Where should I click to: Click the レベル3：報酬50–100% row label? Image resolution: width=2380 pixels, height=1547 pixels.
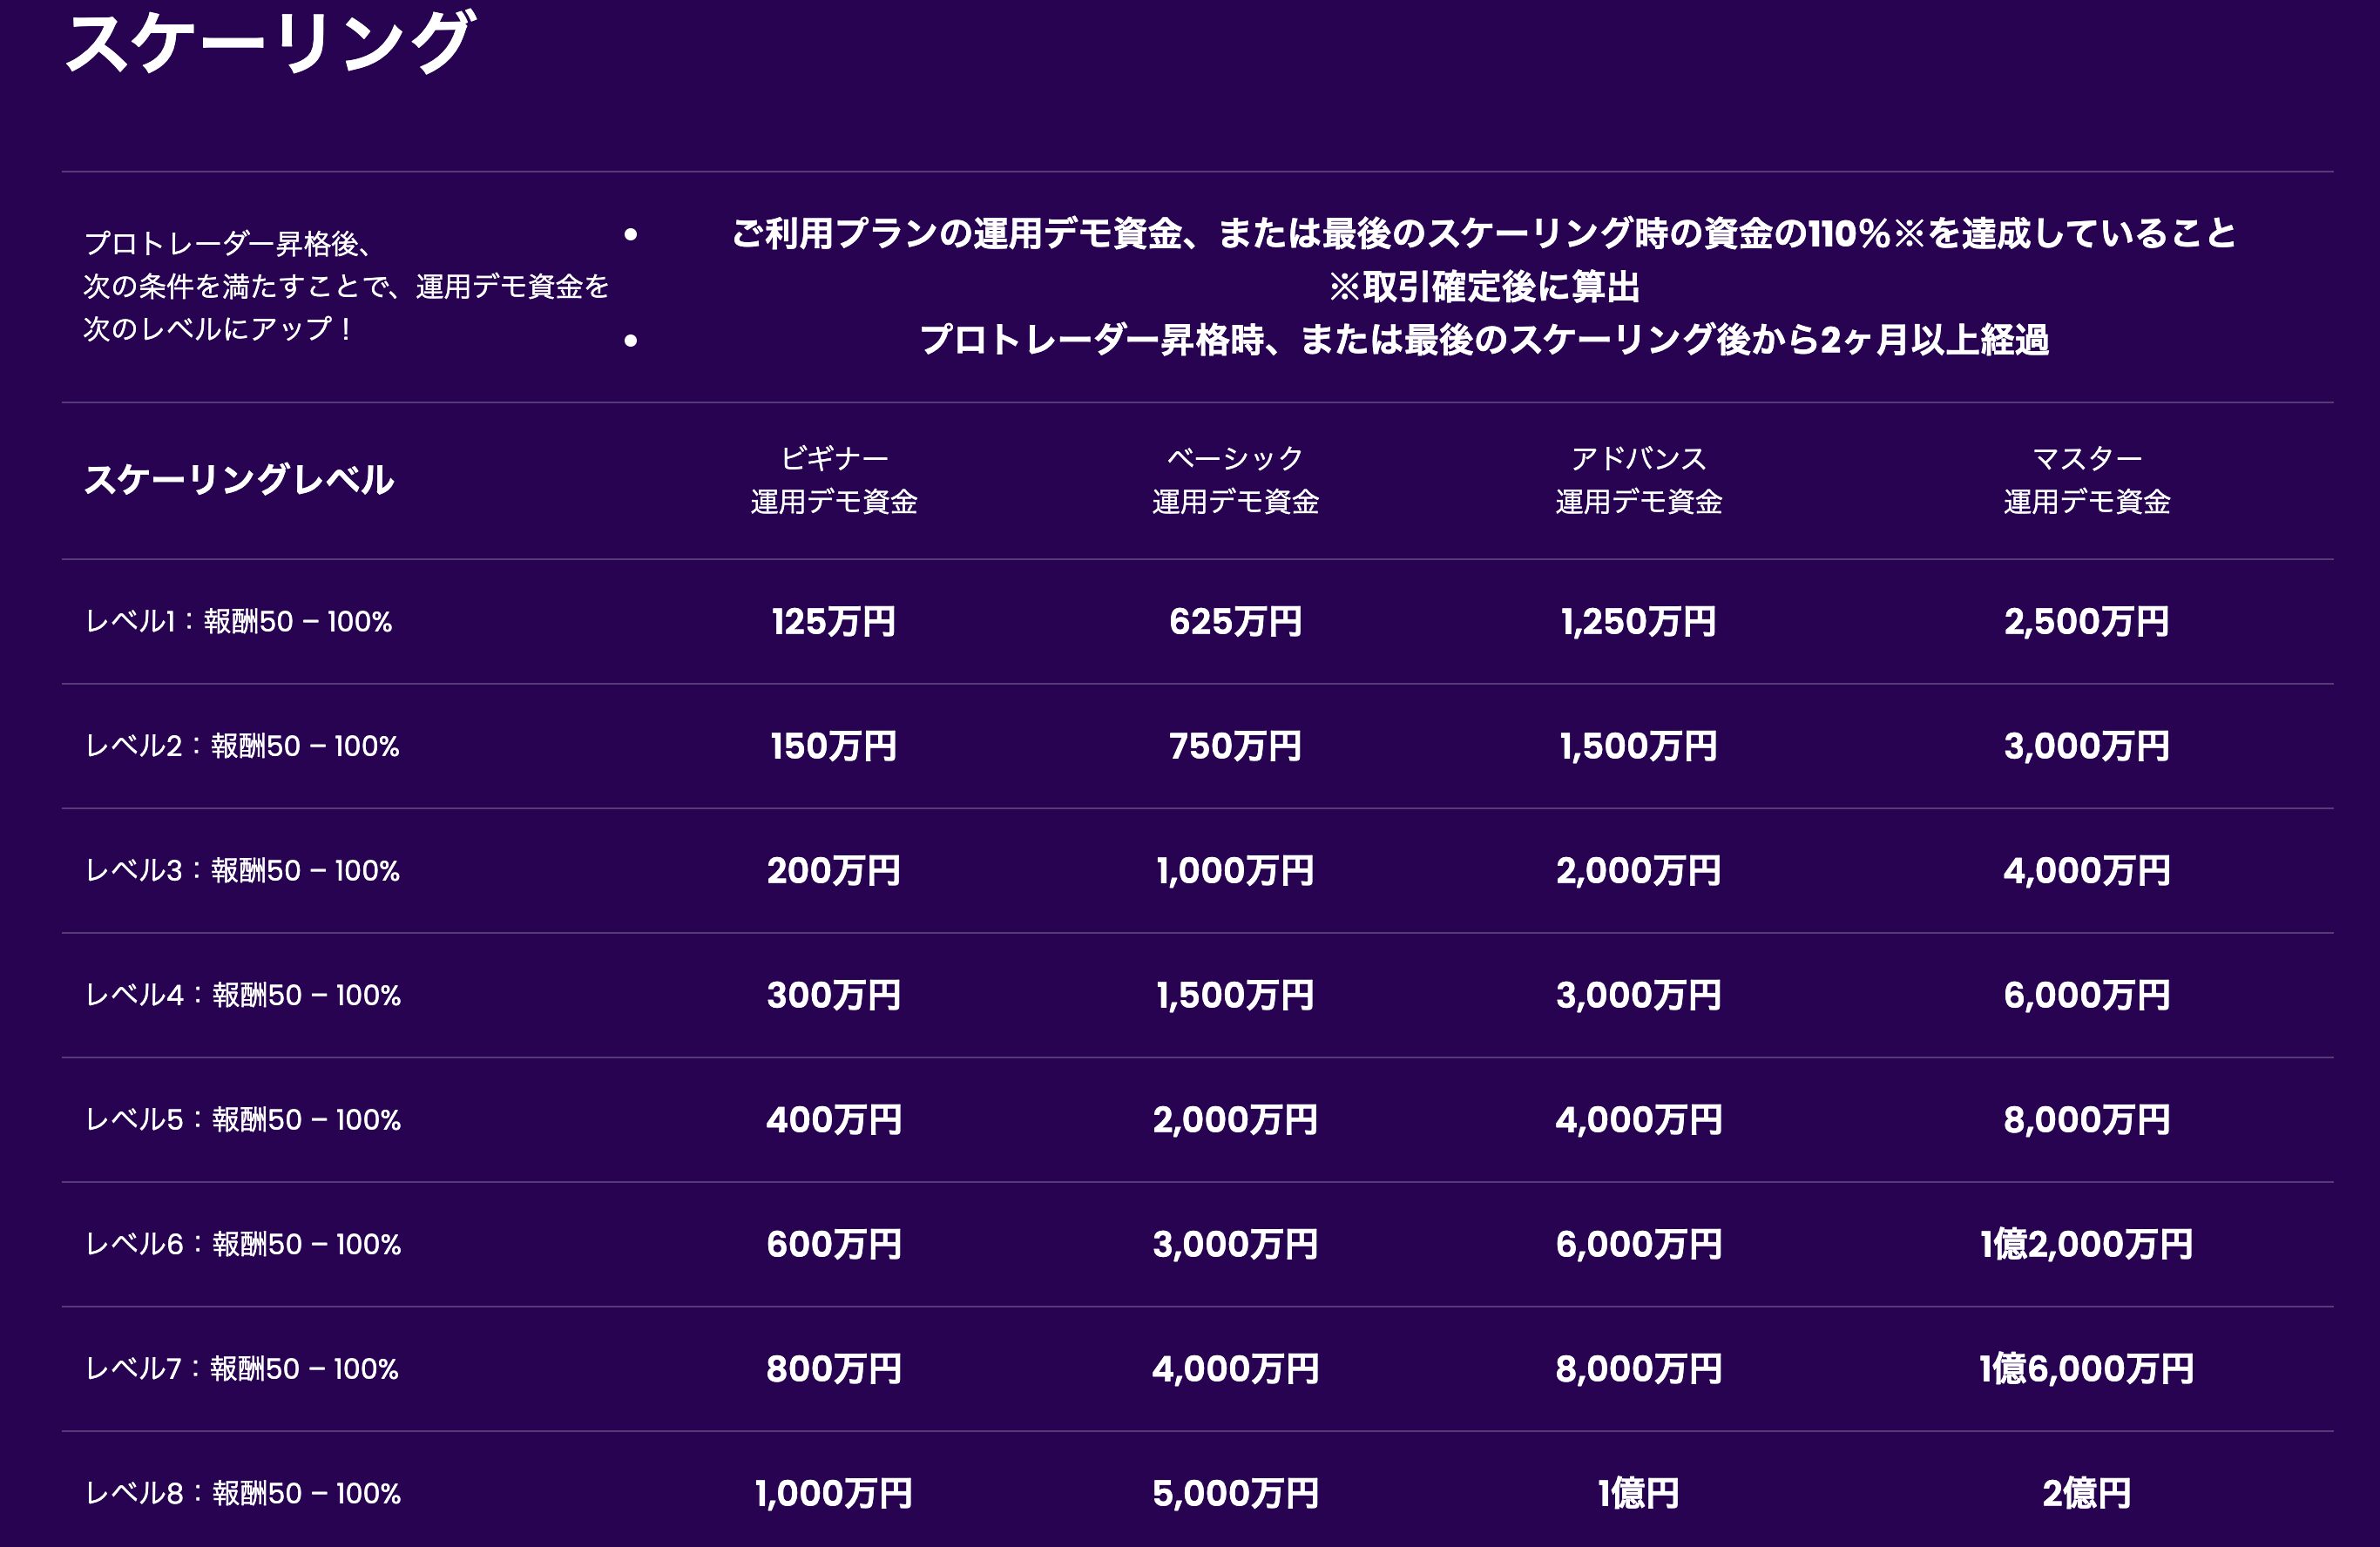coord(242,871)
